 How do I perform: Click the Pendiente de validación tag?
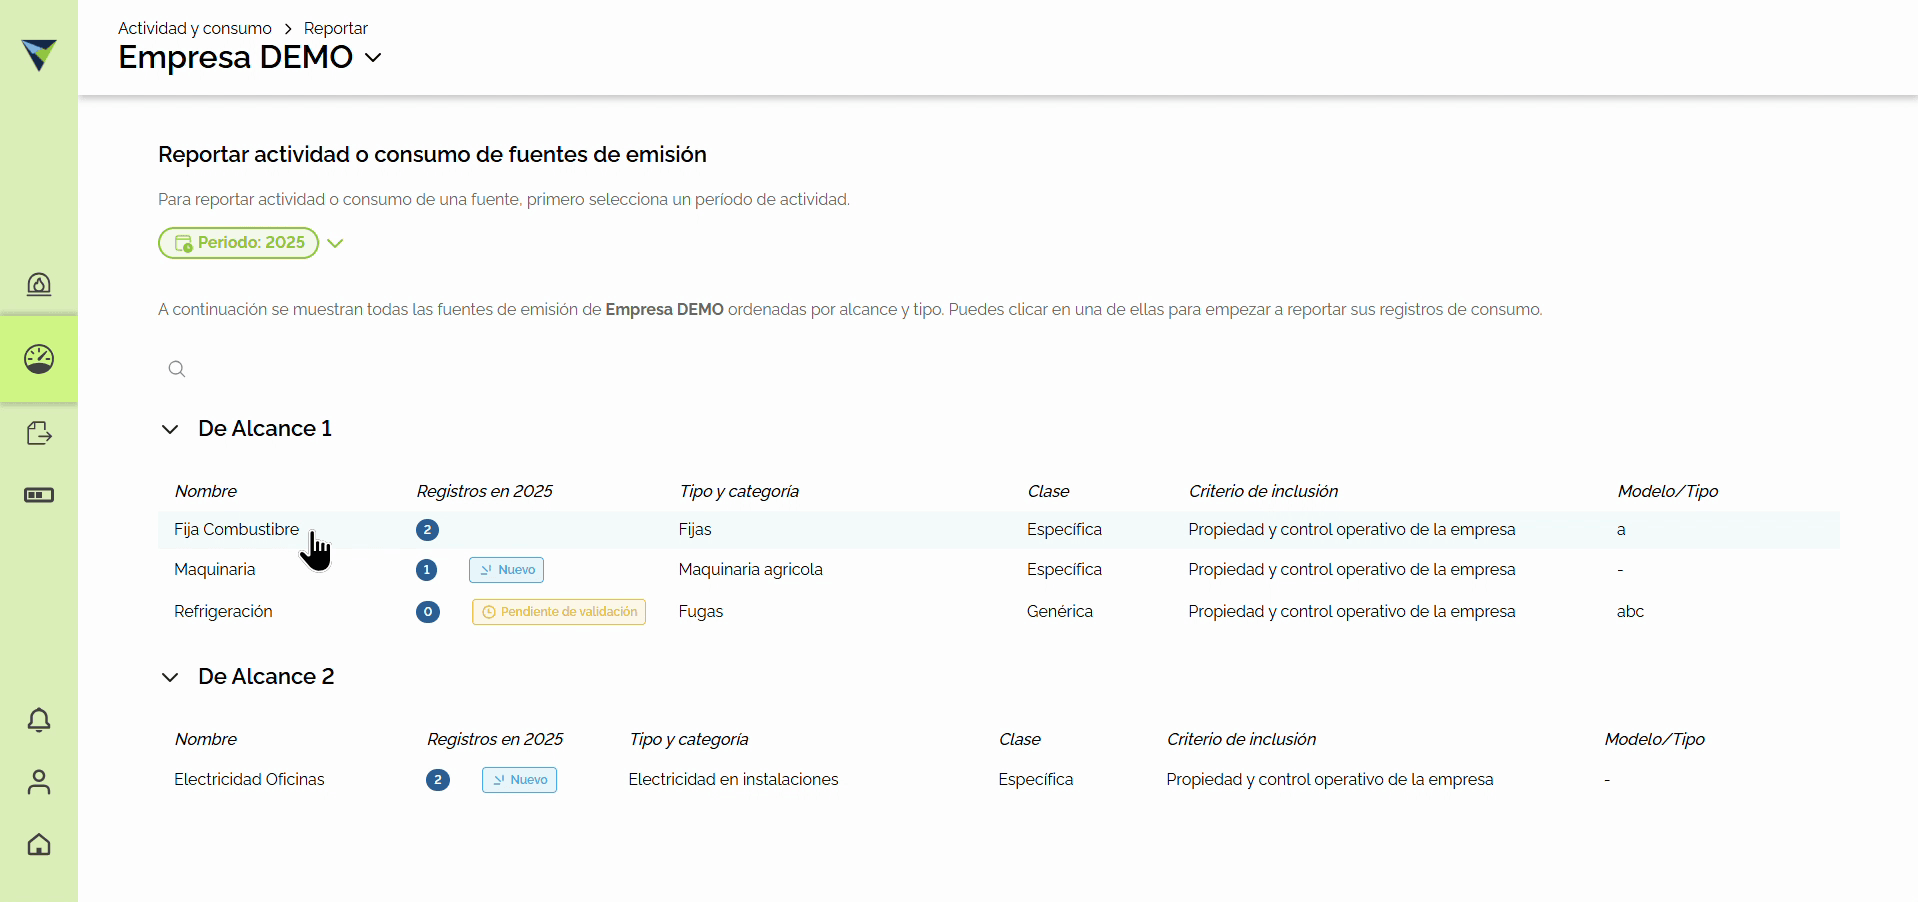coord(559,612)
